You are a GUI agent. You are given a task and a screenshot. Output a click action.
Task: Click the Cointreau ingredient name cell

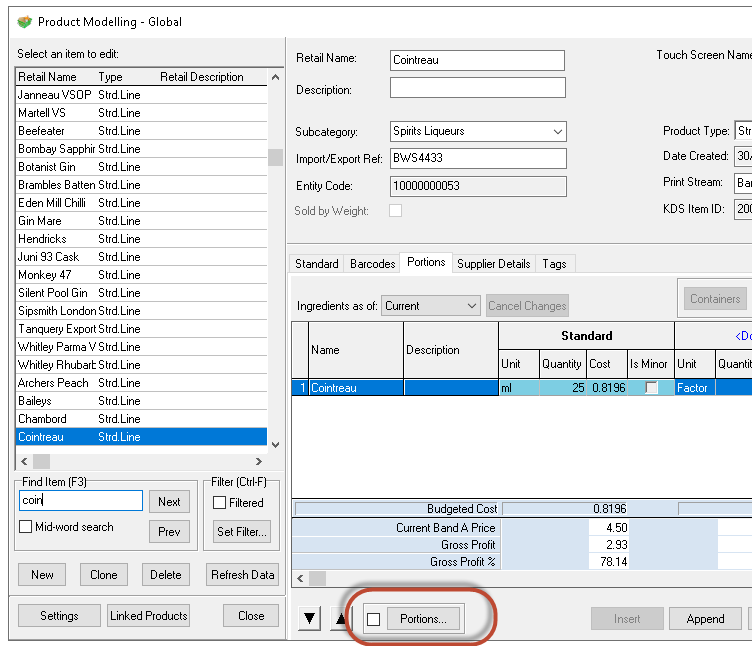(x=356, y=388)
